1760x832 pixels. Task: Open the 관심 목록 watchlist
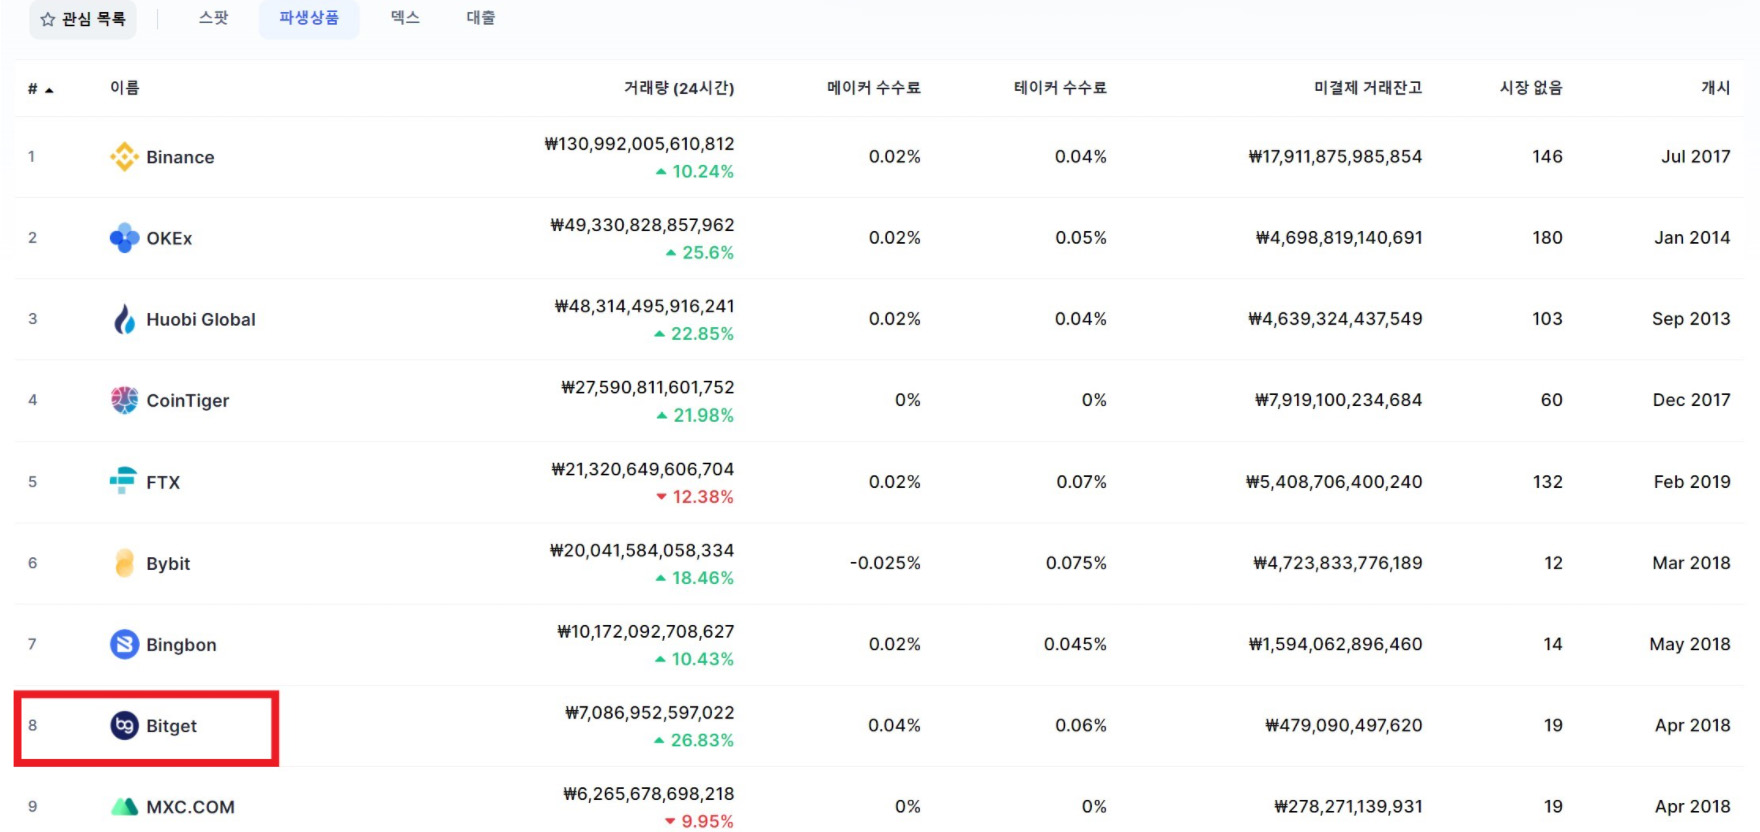83,19
